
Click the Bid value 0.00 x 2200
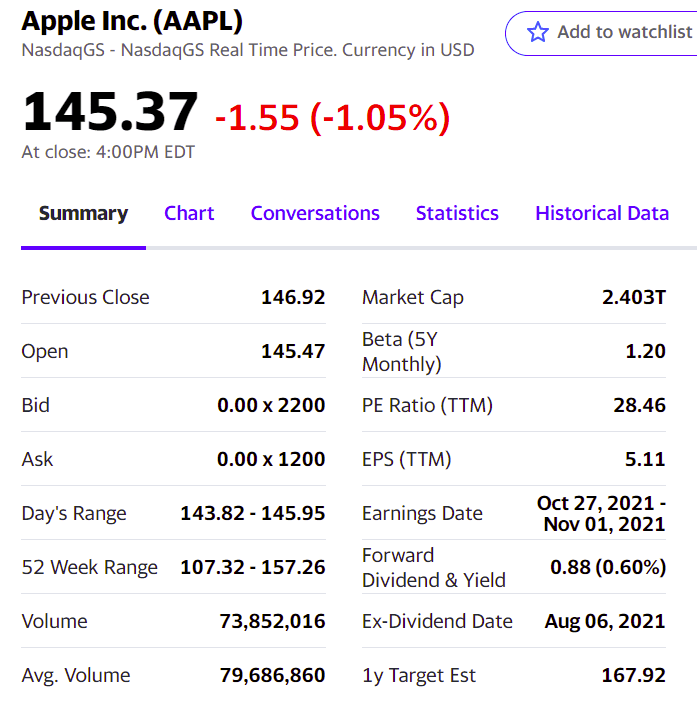271,405
